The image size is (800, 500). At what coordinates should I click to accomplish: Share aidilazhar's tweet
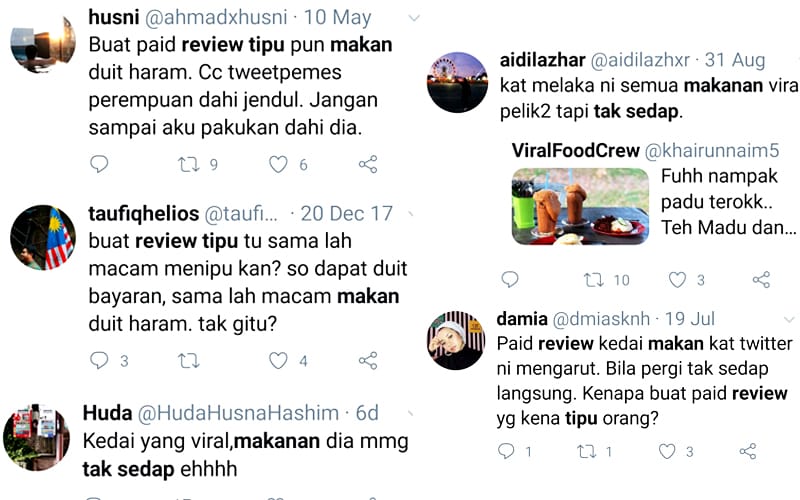point(761,280)
